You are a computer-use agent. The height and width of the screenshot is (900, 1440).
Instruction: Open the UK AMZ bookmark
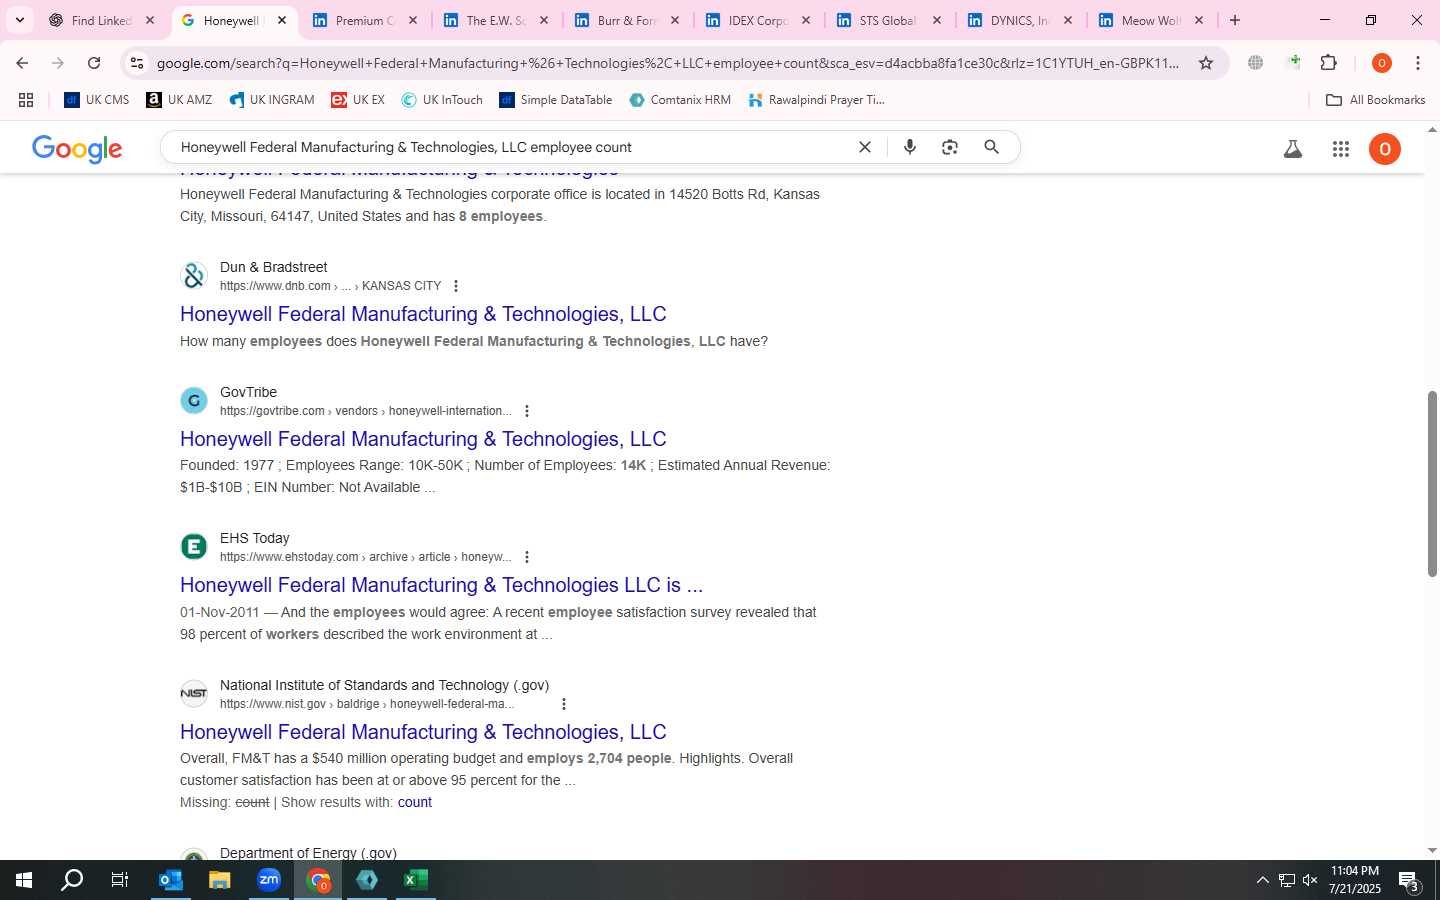tap(179, 100)
